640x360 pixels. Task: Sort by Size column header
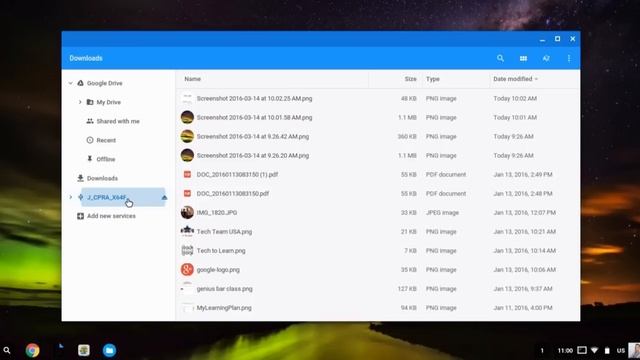[x=410, y=79]
